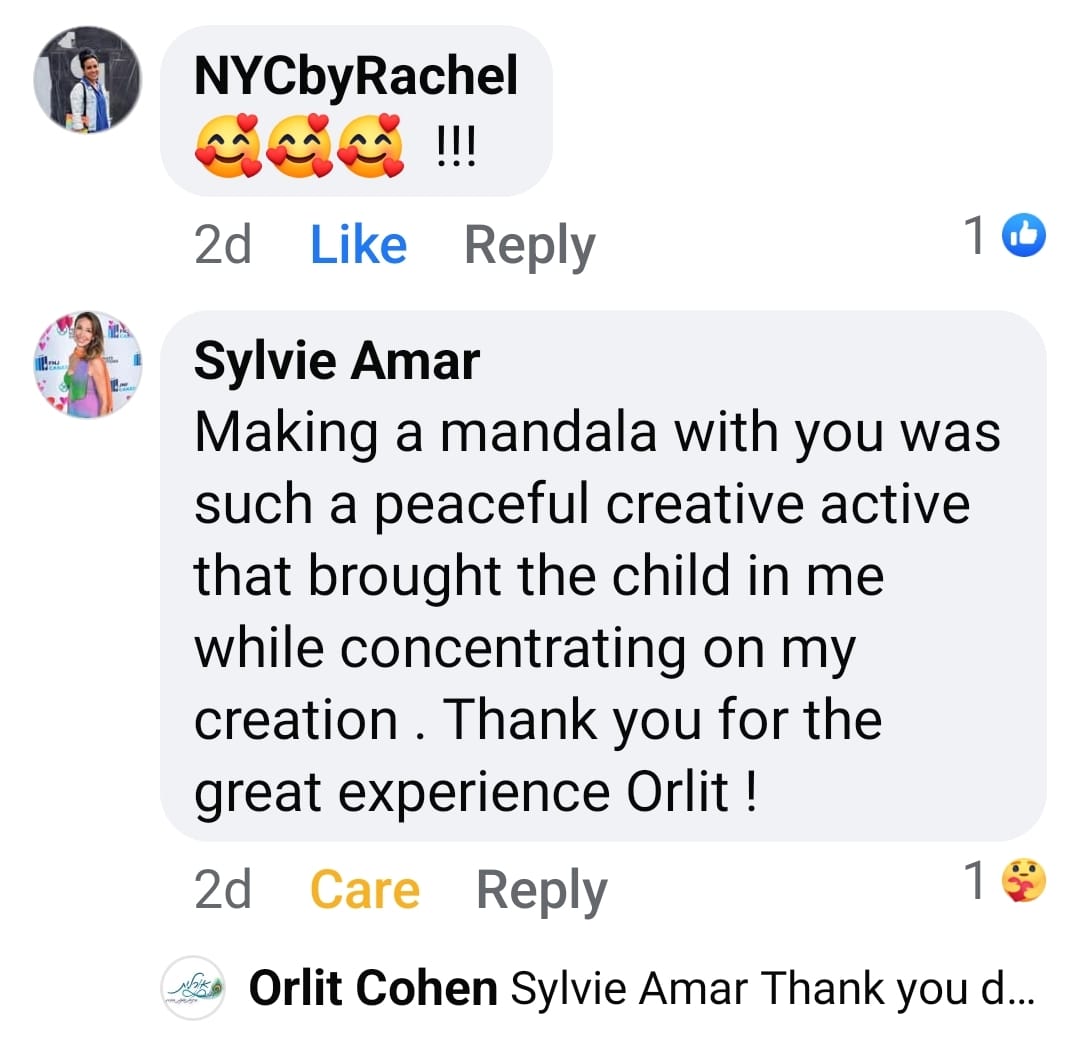Click the NYCbyRachel commenter name
1080x1050 pixels.
click(356, 76)
